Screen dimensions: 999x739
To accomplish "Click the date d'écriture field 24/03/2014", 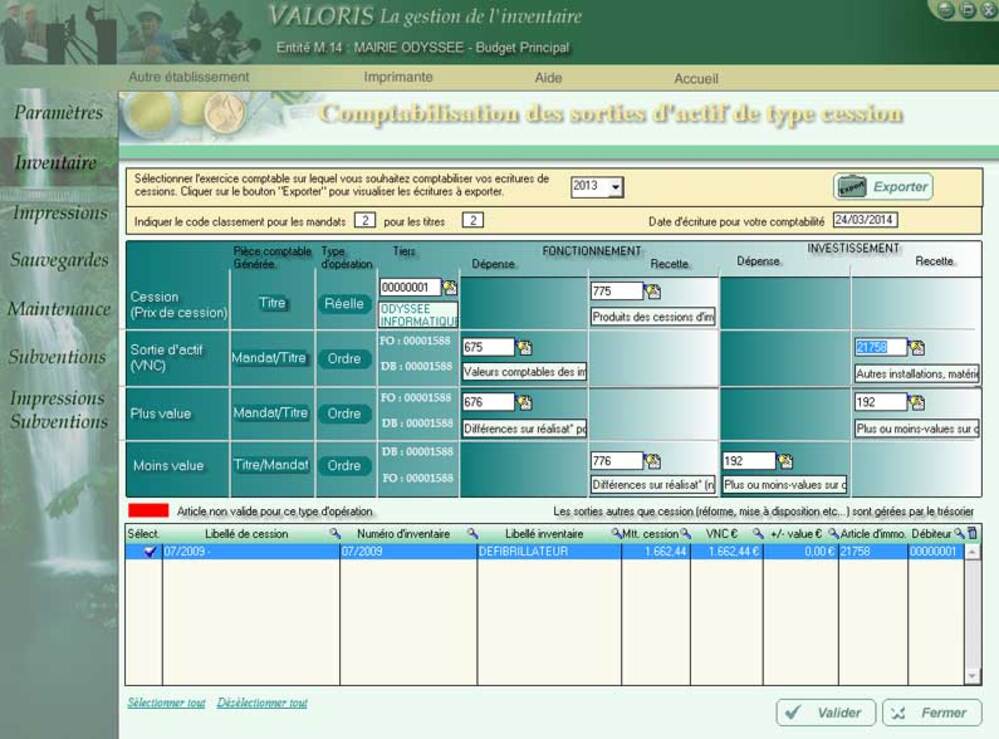I will pos(865,221).
